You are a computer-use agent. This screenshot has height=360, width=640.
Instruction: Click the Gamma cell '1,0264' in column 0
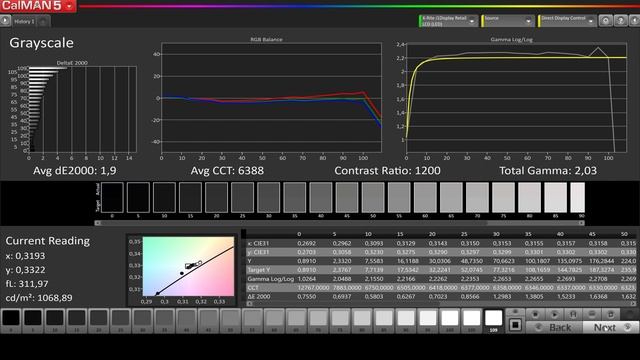307,279
